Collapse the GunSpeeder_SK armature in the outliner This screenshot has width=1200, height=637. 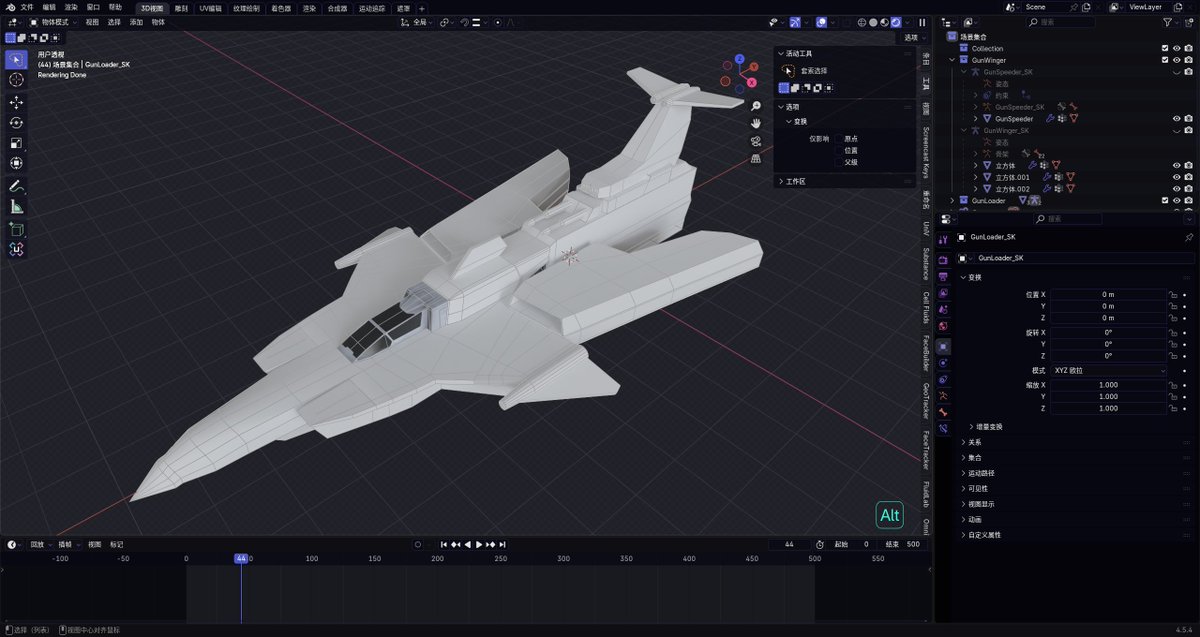[x=964, y=72]
